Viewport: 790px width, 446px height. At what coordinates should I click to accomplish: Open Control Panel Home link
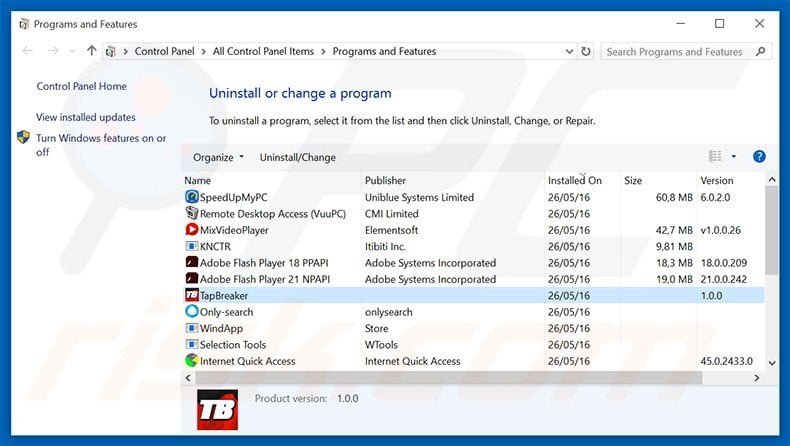[x=82, y=86]
